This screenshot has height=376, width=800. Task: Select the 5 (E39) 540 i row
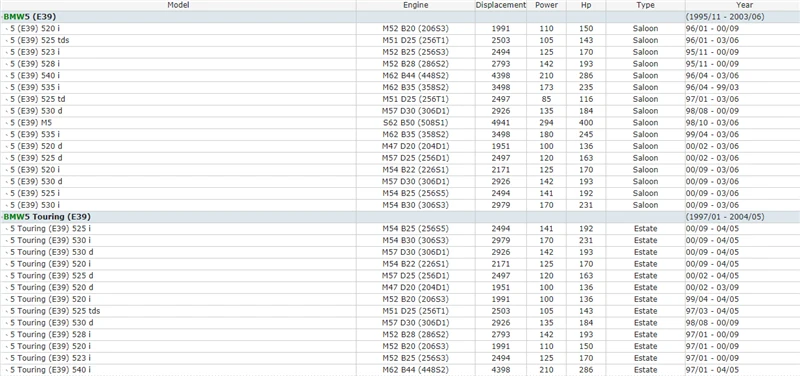tap(400, 76)
